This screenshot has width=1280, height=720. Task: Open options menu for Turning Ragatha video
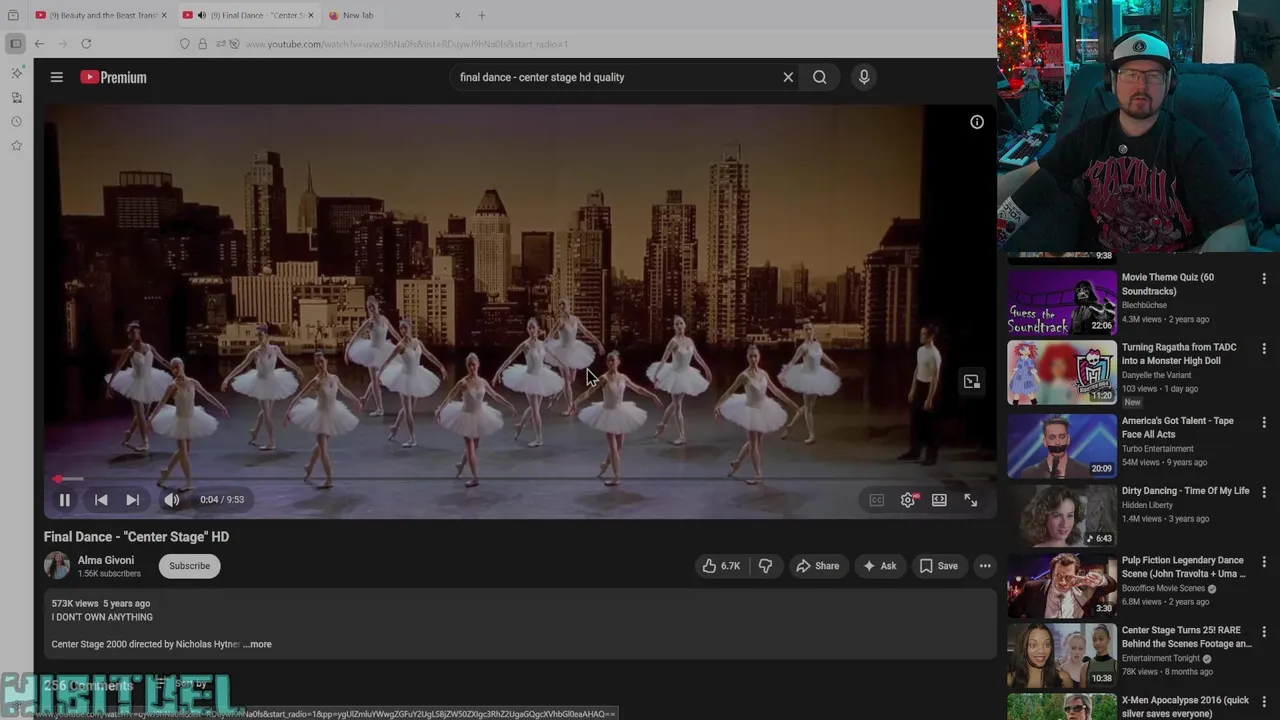[x=1264, y=349]
